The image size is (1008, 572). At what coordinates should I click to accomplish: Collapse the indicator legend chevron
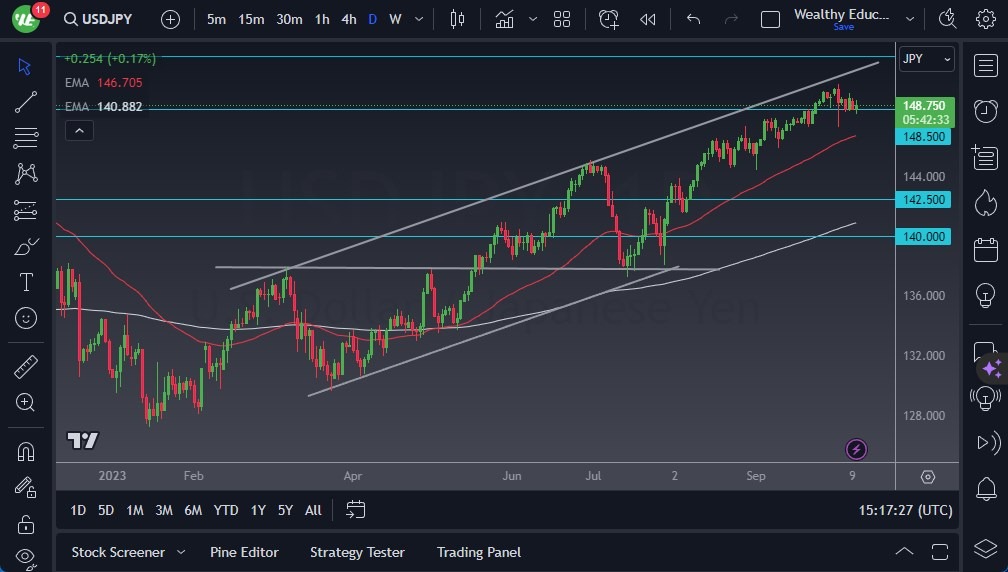point(79,130)
